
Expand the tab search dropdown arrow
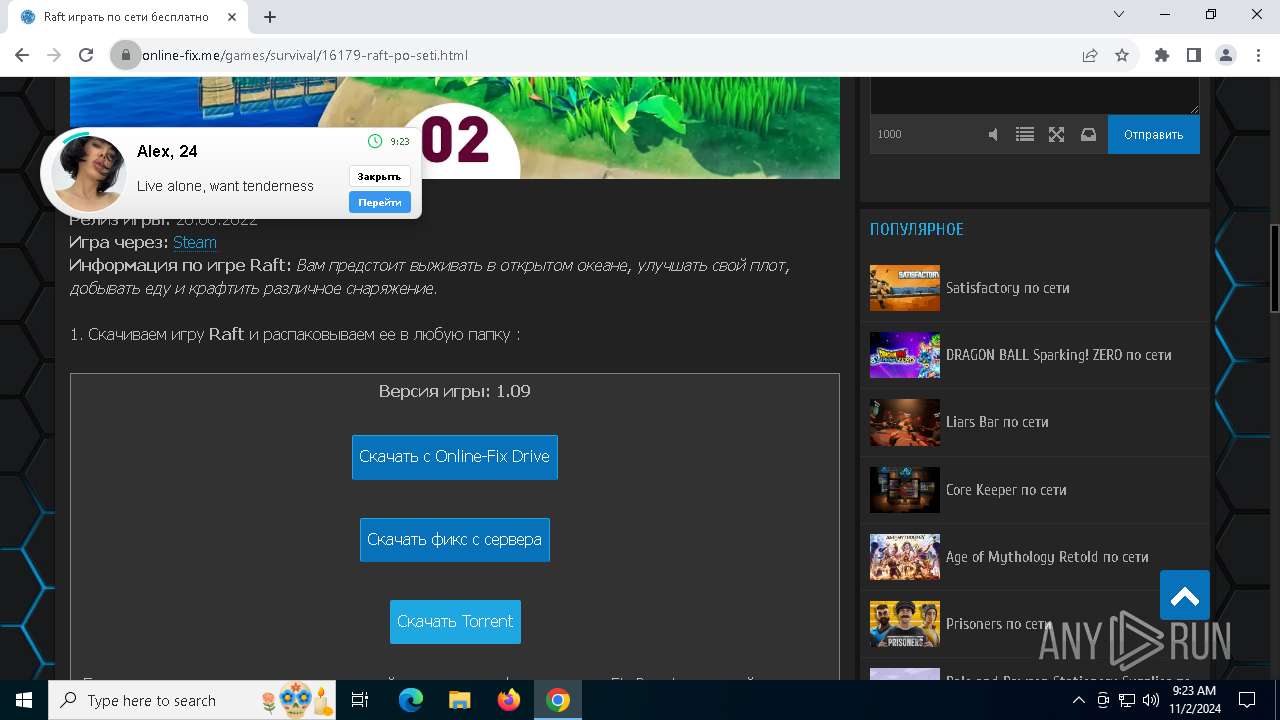click(x=1119, y=14)
